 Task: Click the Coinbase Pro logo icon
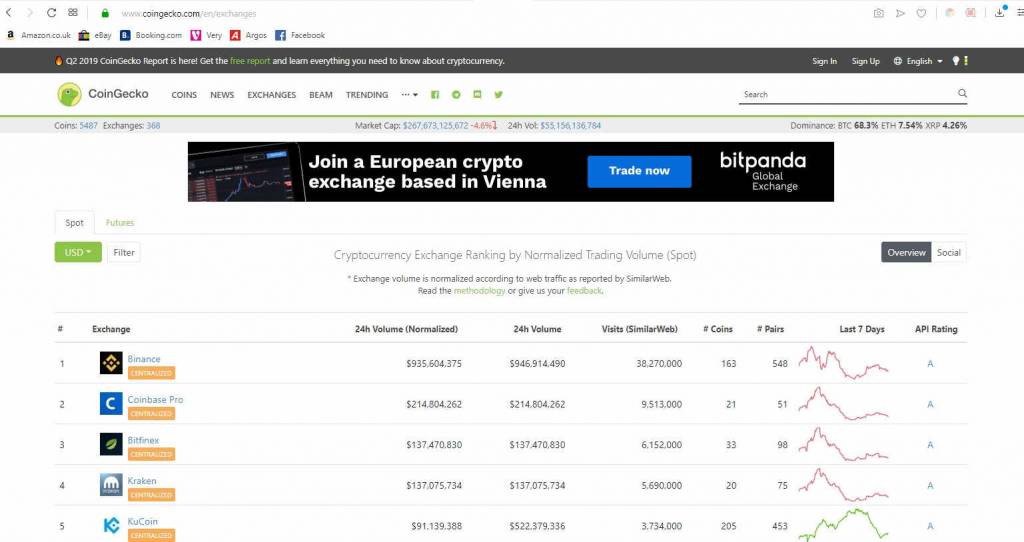tap(111, 404)
